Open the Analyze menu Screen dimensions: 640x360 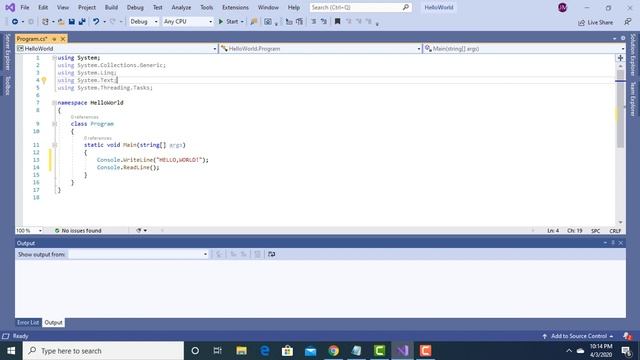pos(181,7)
